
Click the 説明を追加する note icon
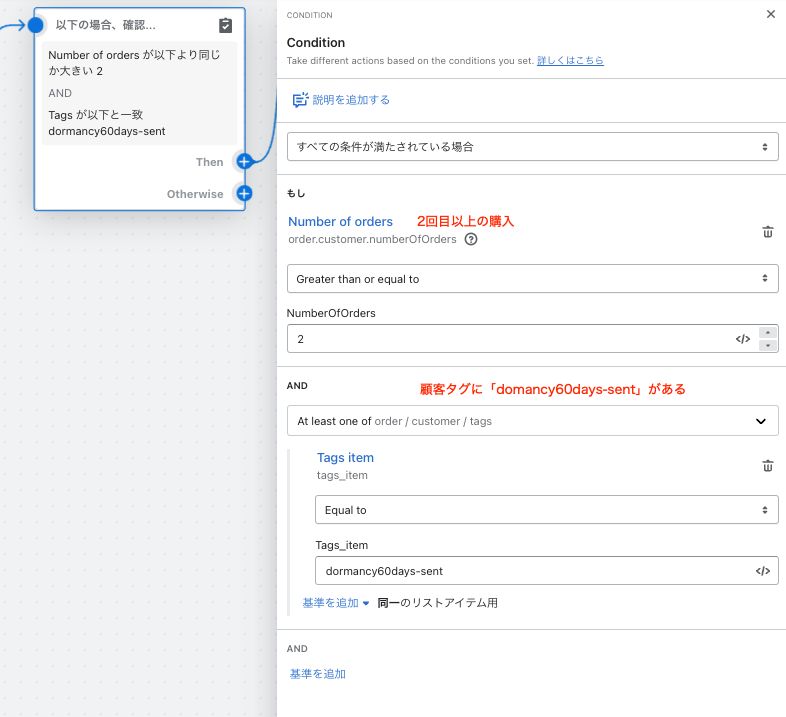(300, 100)
